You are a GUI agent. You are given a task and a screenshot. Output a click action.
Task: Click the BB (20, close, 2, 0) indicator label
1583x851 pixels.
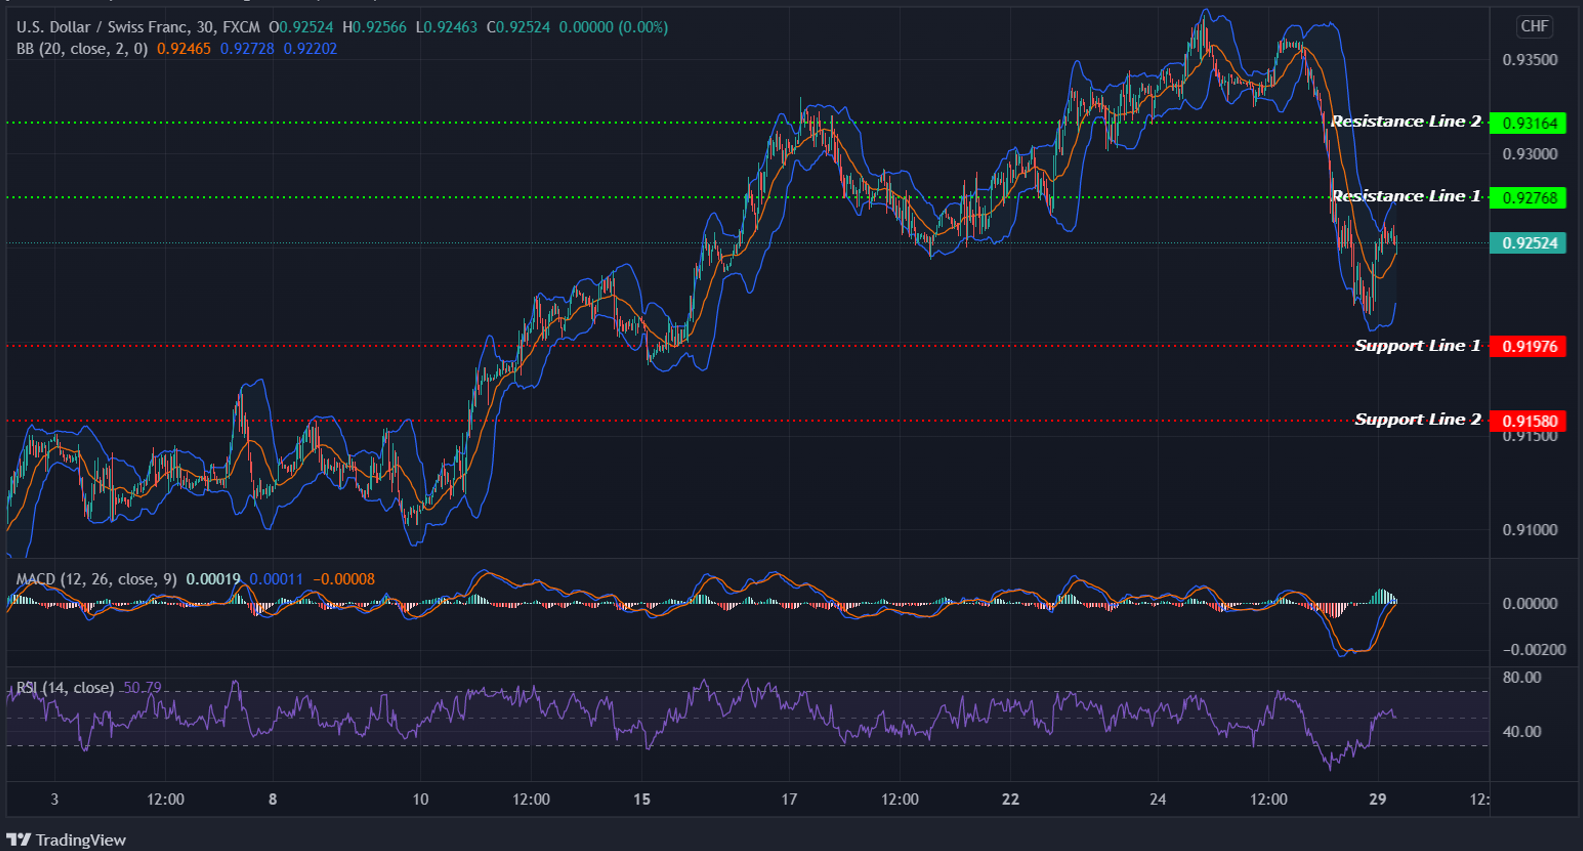point(82,48)
